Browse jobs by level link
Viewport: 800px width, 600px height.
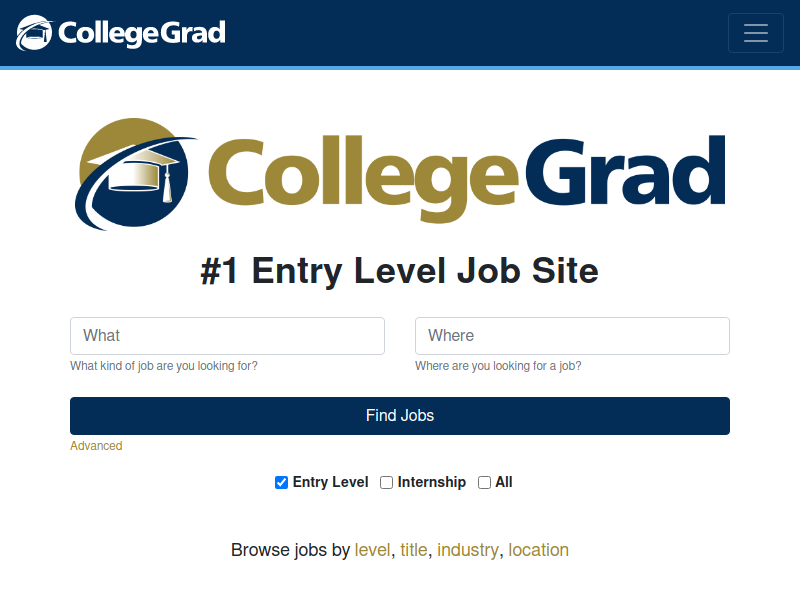coord(372,550)
